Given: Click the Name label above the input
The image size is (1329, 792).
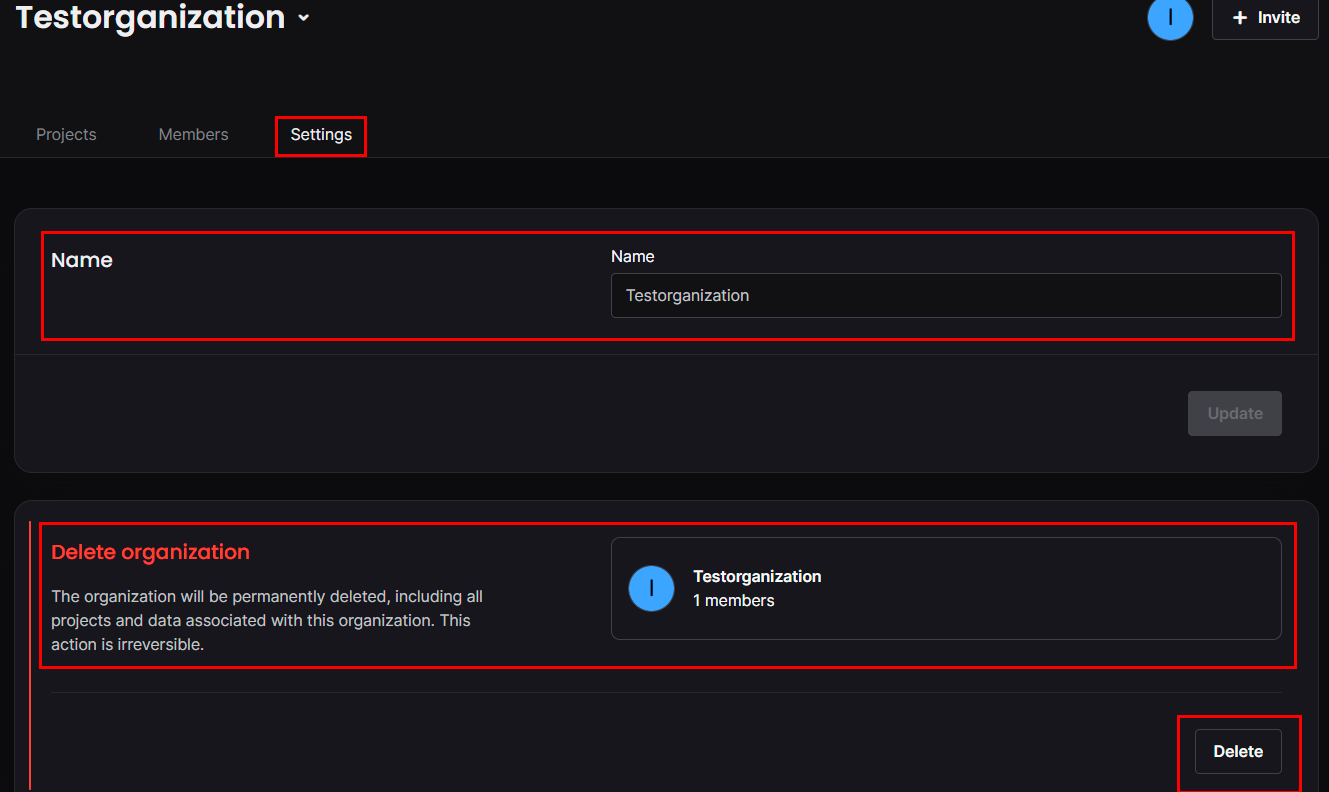Looking at the screenshot, I should 632,256.
